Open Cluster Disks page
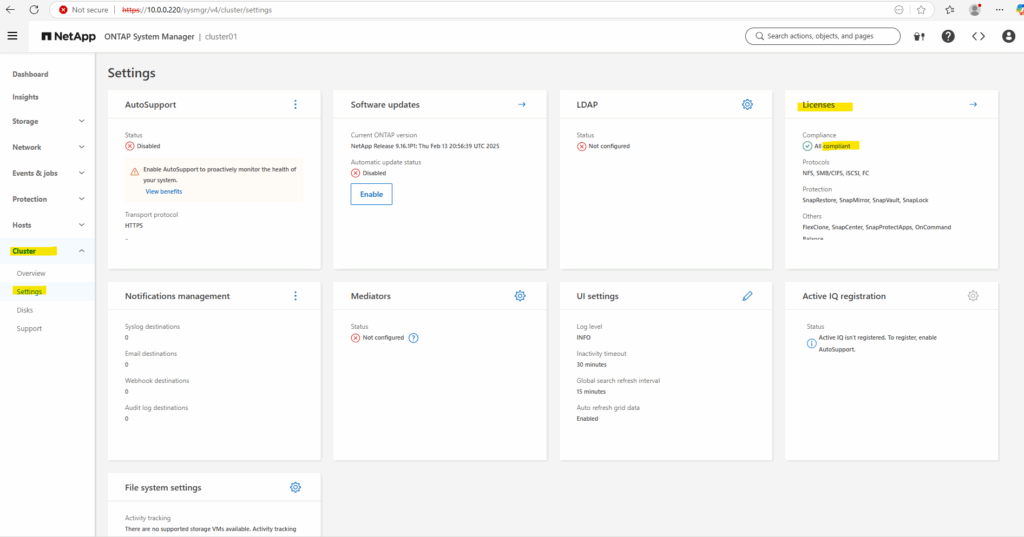 point(25,310)
